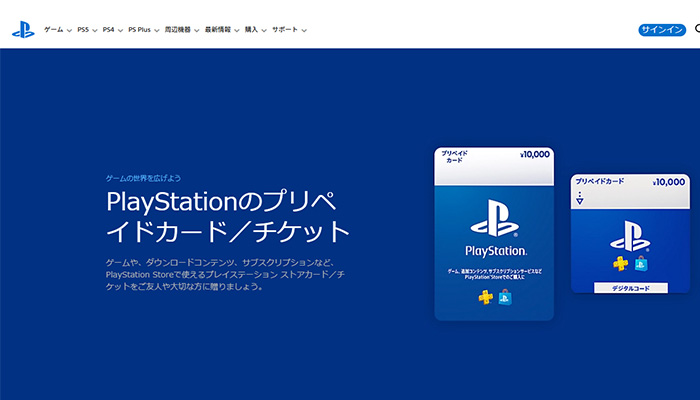Click the search icon beside サインイン
This screenshot has width=700, height=400.
(697, 29)
